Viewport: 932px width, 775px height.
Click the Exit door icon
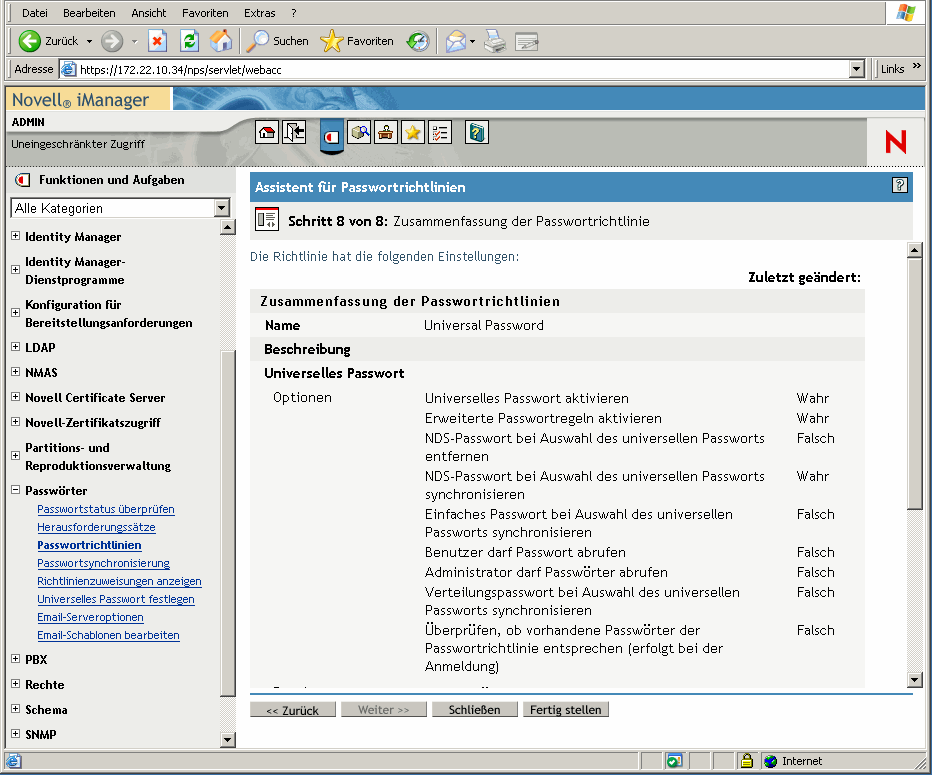click(x=294, y=133)
